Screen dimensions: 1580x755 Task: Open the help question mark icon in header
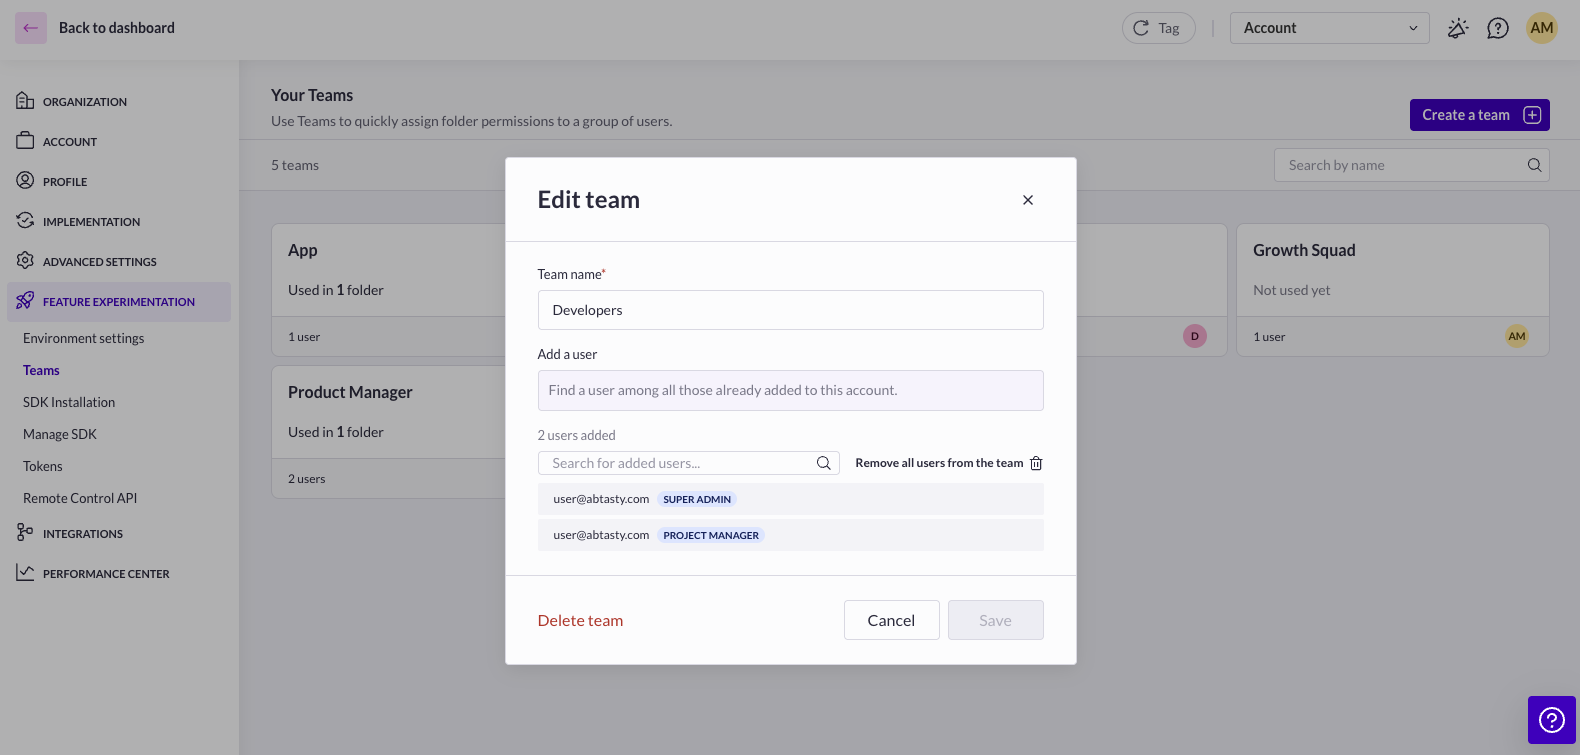1497,28
